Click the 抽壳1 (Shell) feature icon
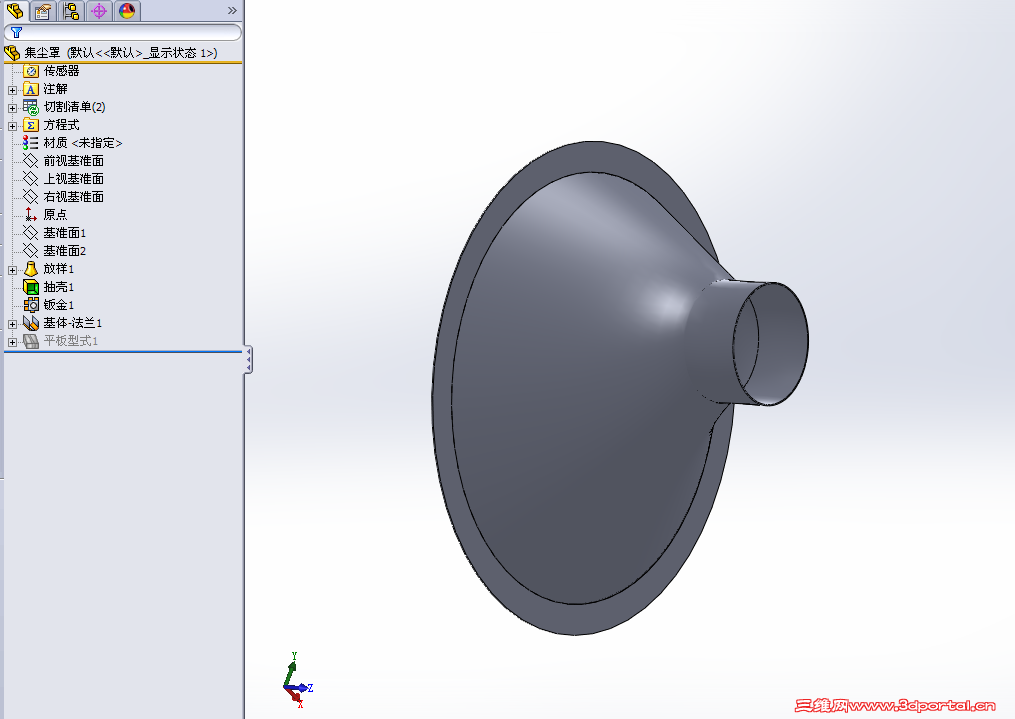 tap(32, 287)
